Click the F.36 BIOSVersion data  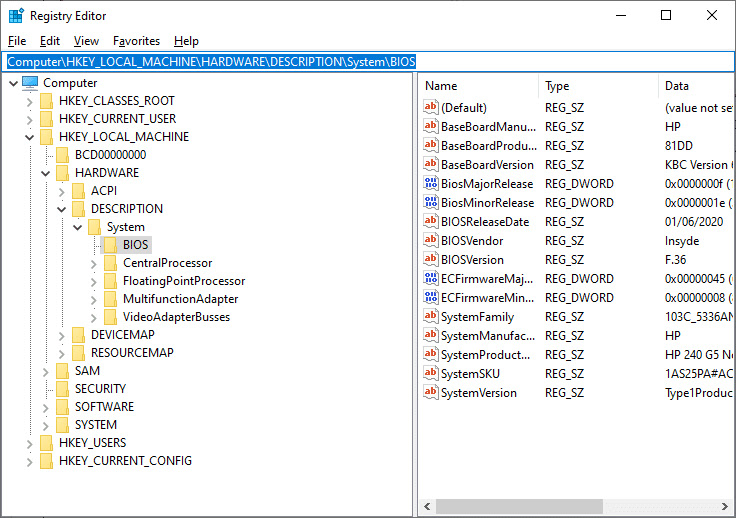675,259
